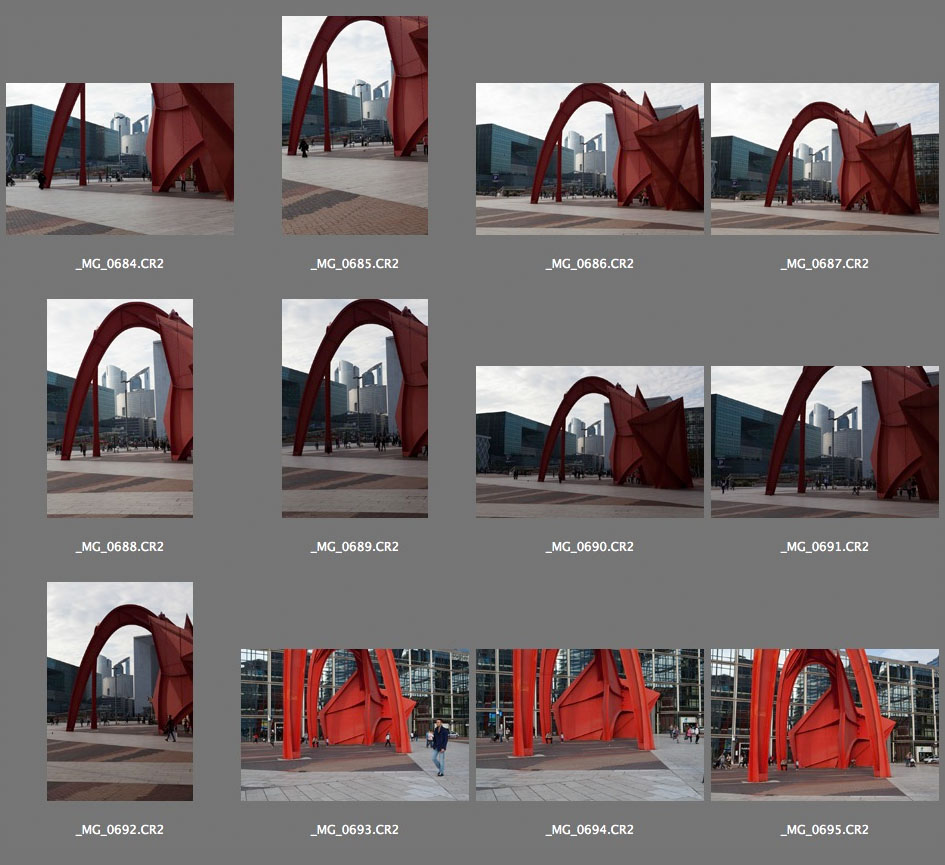945x865 pixels.
Task: Click the filename label _MG_0695.CR2
Action: pos(824,830)
